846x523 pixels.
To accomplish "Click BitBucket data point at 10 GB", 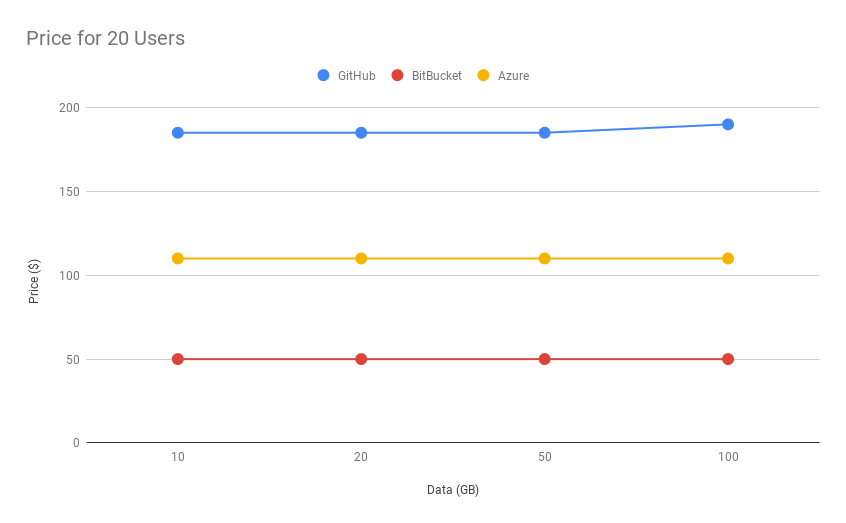I will click(178, 359).
